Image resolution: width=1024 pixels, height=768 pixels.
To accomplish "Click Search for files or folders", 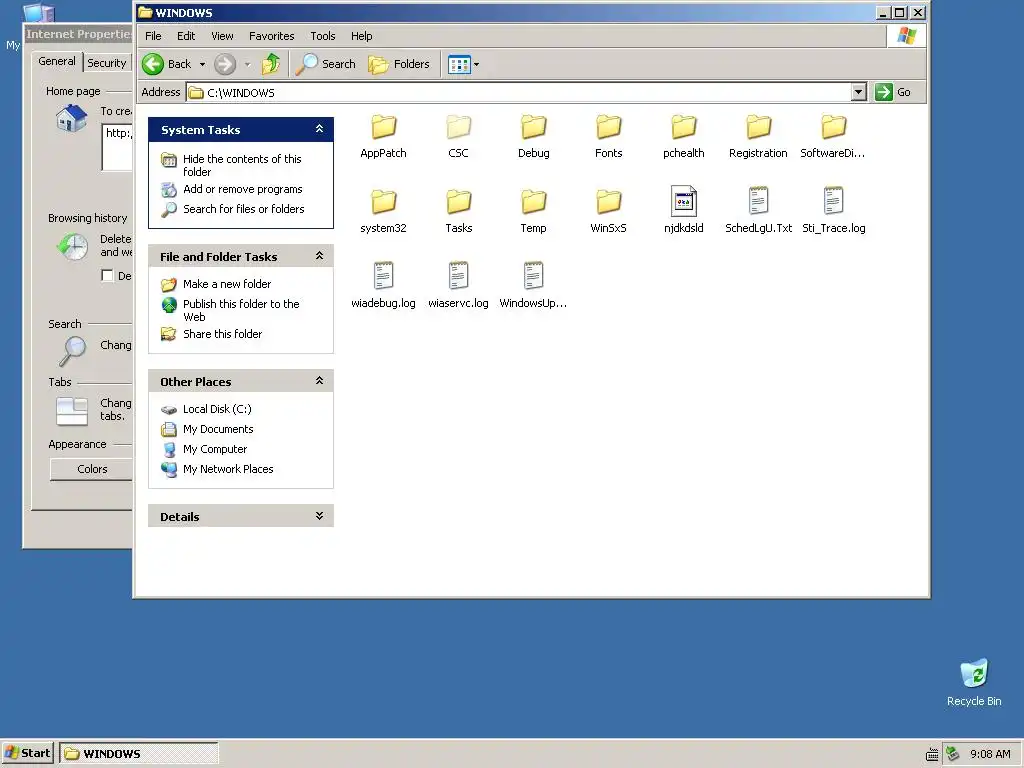I will pos(244,209).
